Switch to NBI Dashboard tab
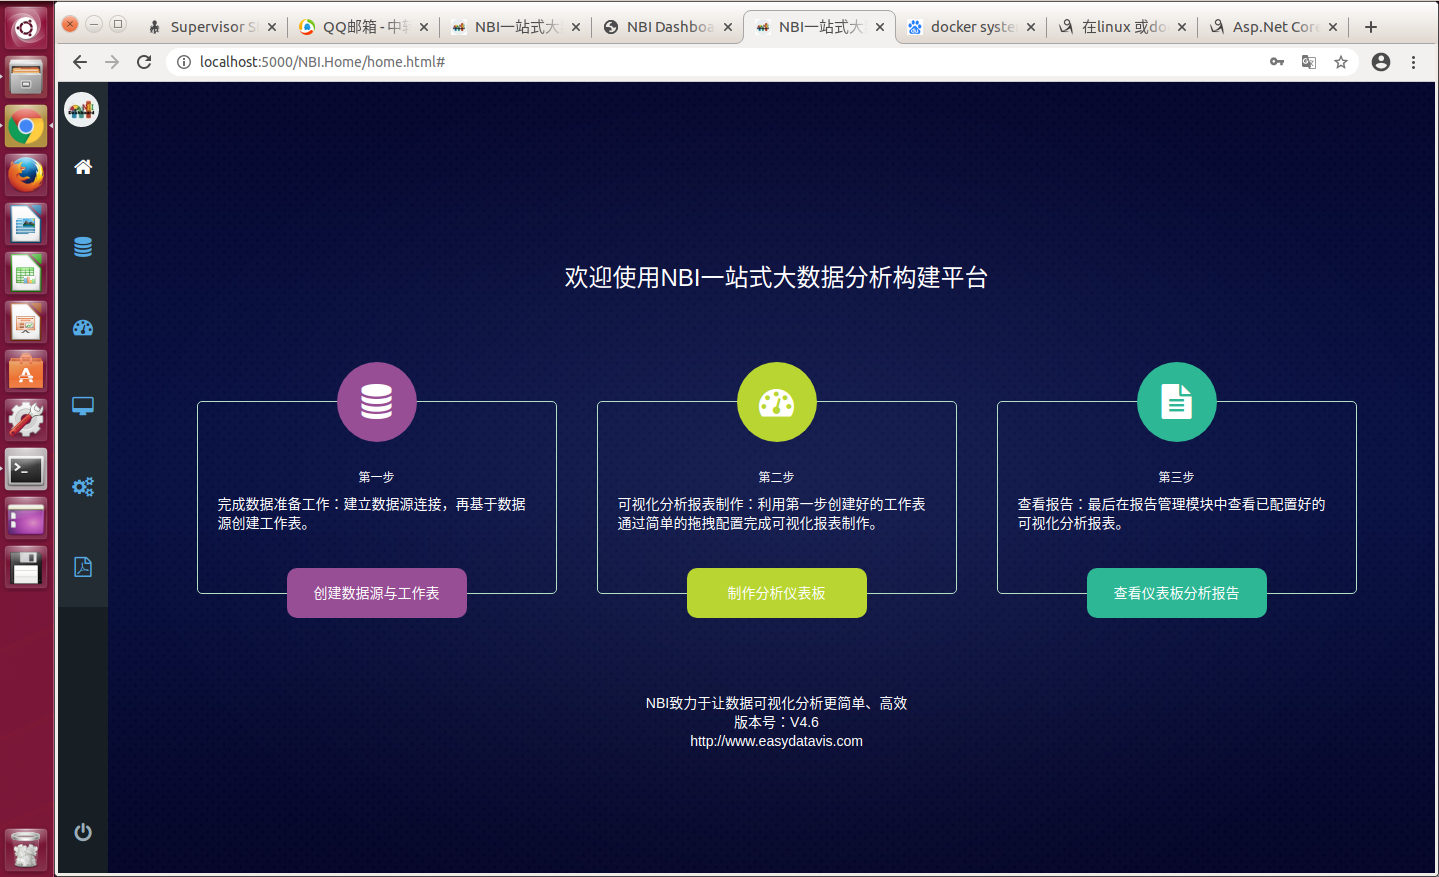 coord(668,27)
